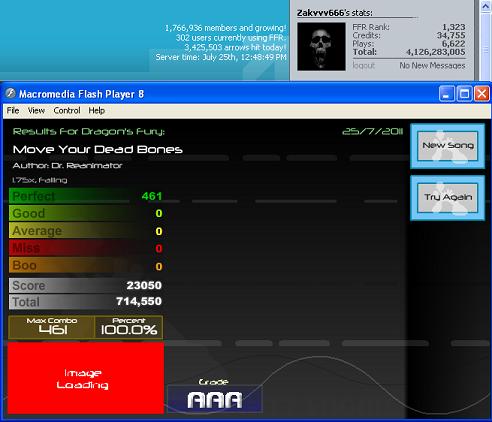Click the AAA grade badge
Viewport: 492px width, 422px height.
(x=215, y=399)
